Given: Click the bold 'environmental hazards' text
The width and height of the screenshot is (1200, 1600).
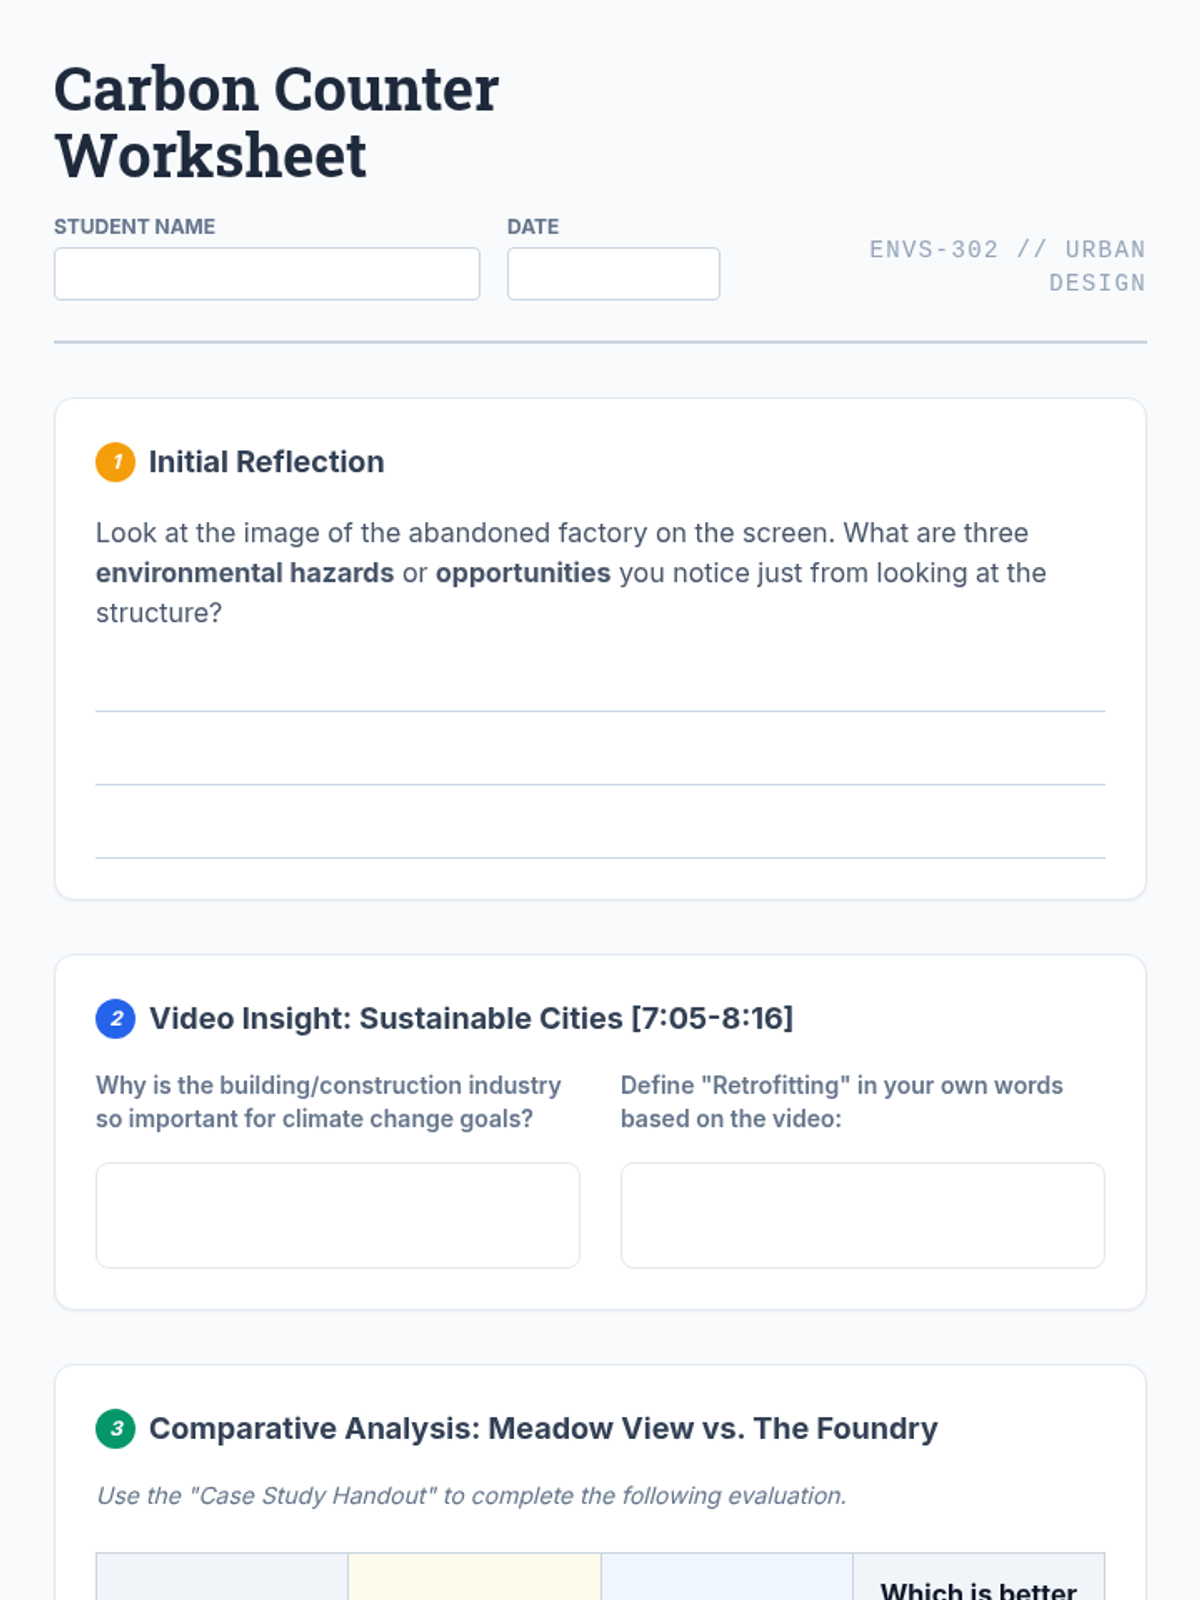Looking at the screenshot, I should 245,573.
